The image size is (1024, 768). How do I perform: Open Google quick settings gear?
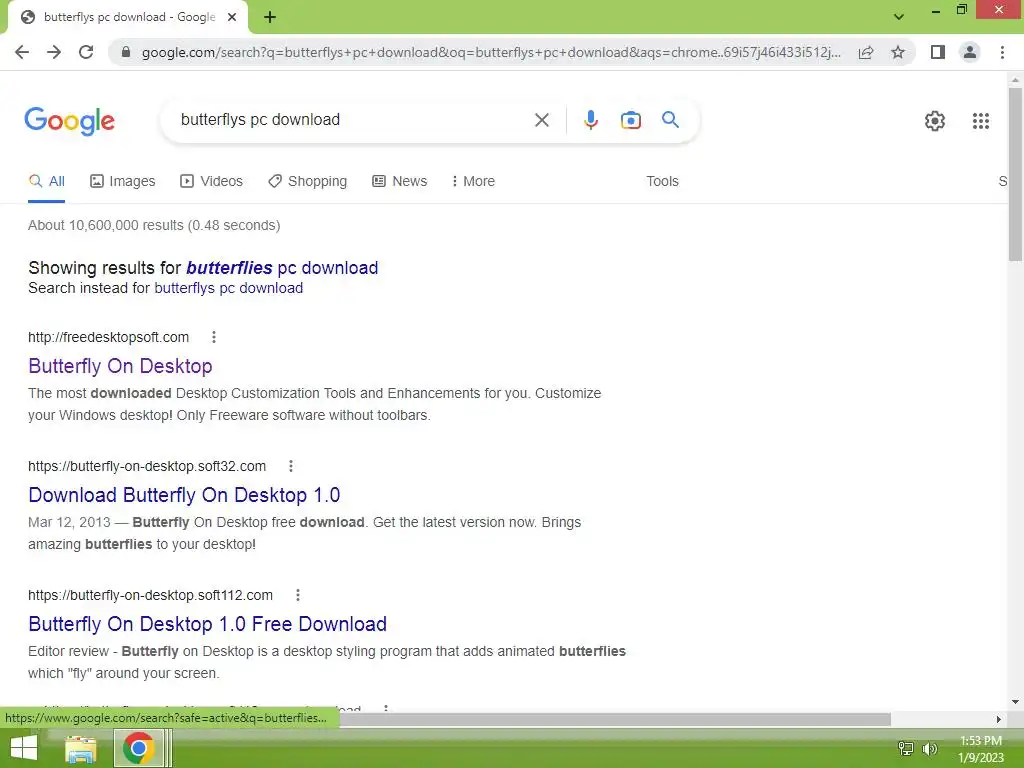point(935,121)
